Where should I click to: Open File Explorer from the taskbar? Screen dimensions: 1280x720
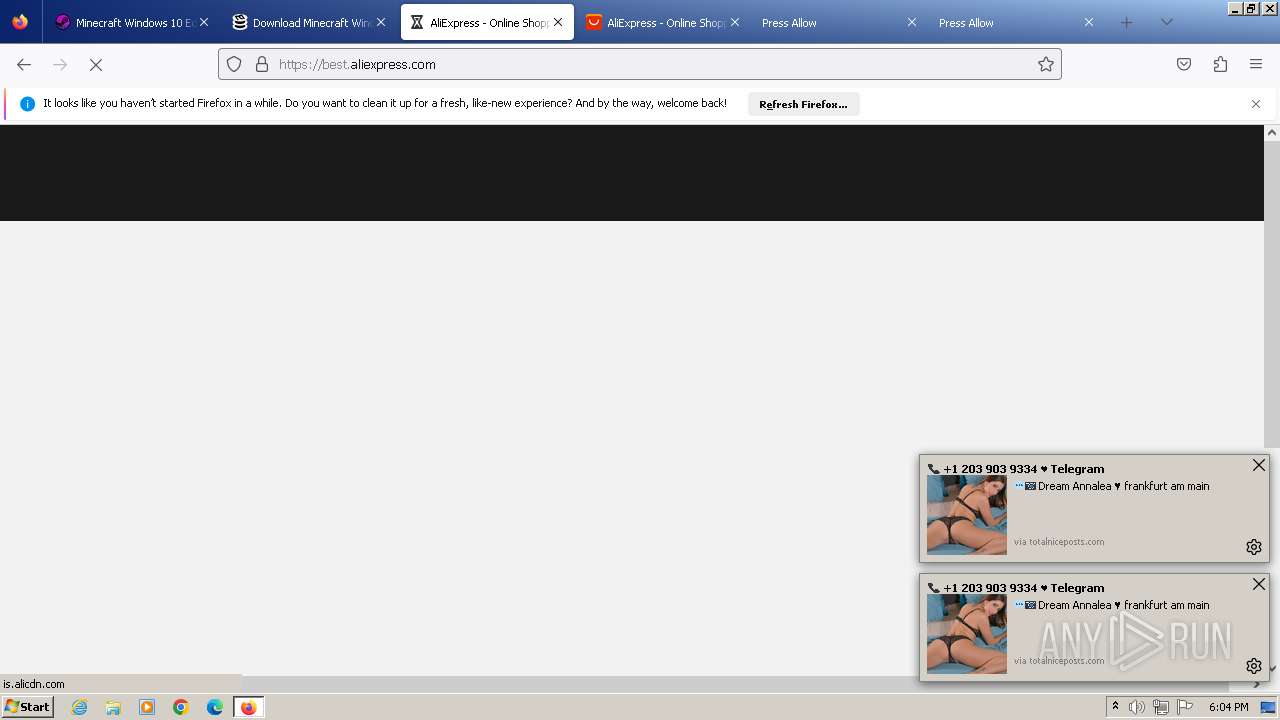pos(113,707)
